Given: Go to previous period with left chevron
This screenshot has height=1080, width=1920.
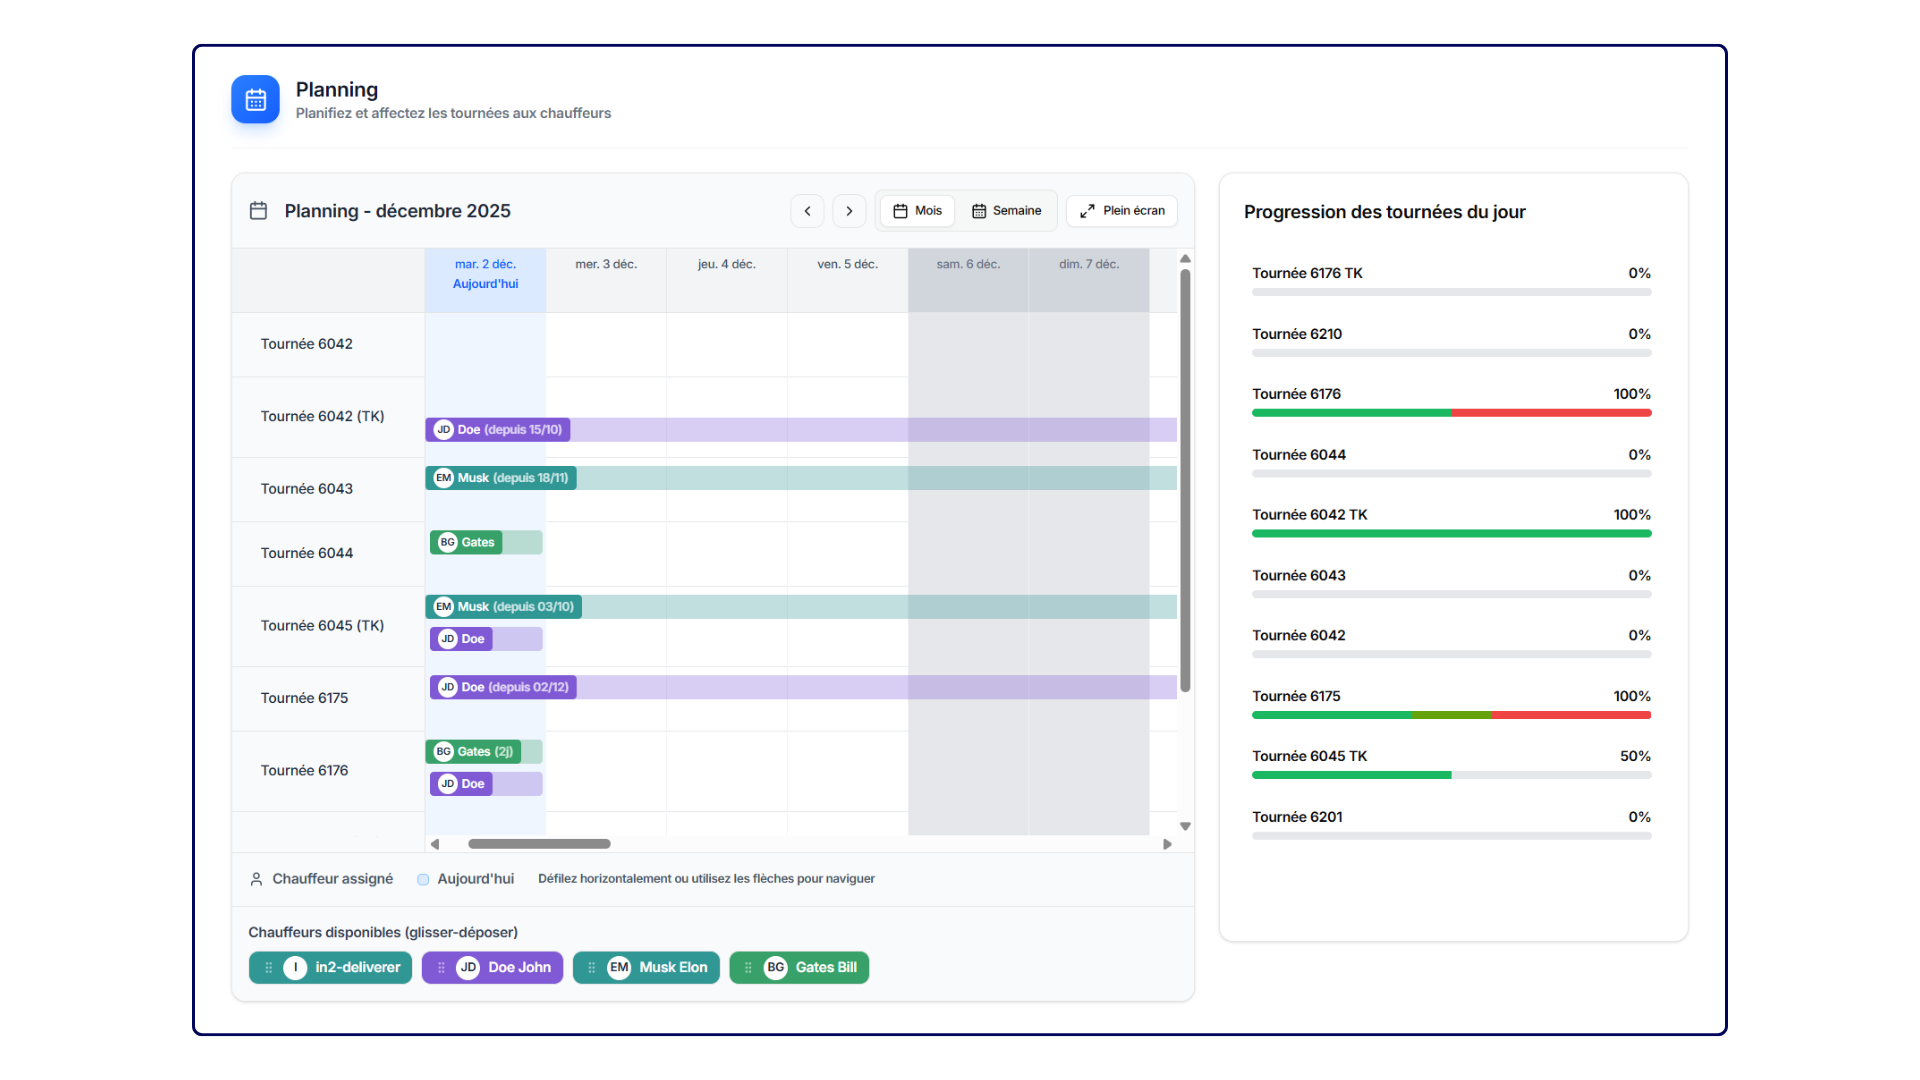Looking at the screenshot, I should pyautogui.click(x=807, y=211).
